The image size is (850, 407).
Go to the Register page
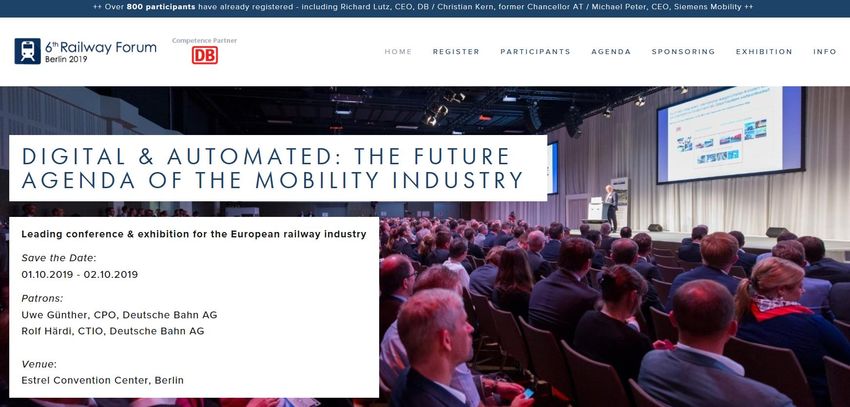point(456,52)
